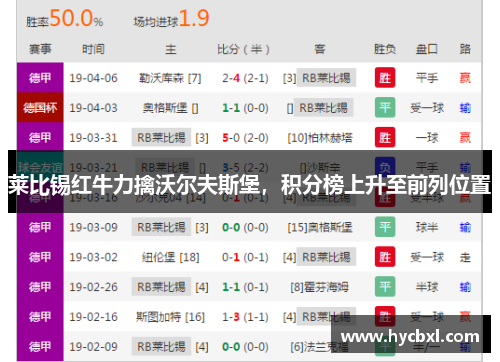Open away team [15]奥格斯堡

[x=320, y=228]
